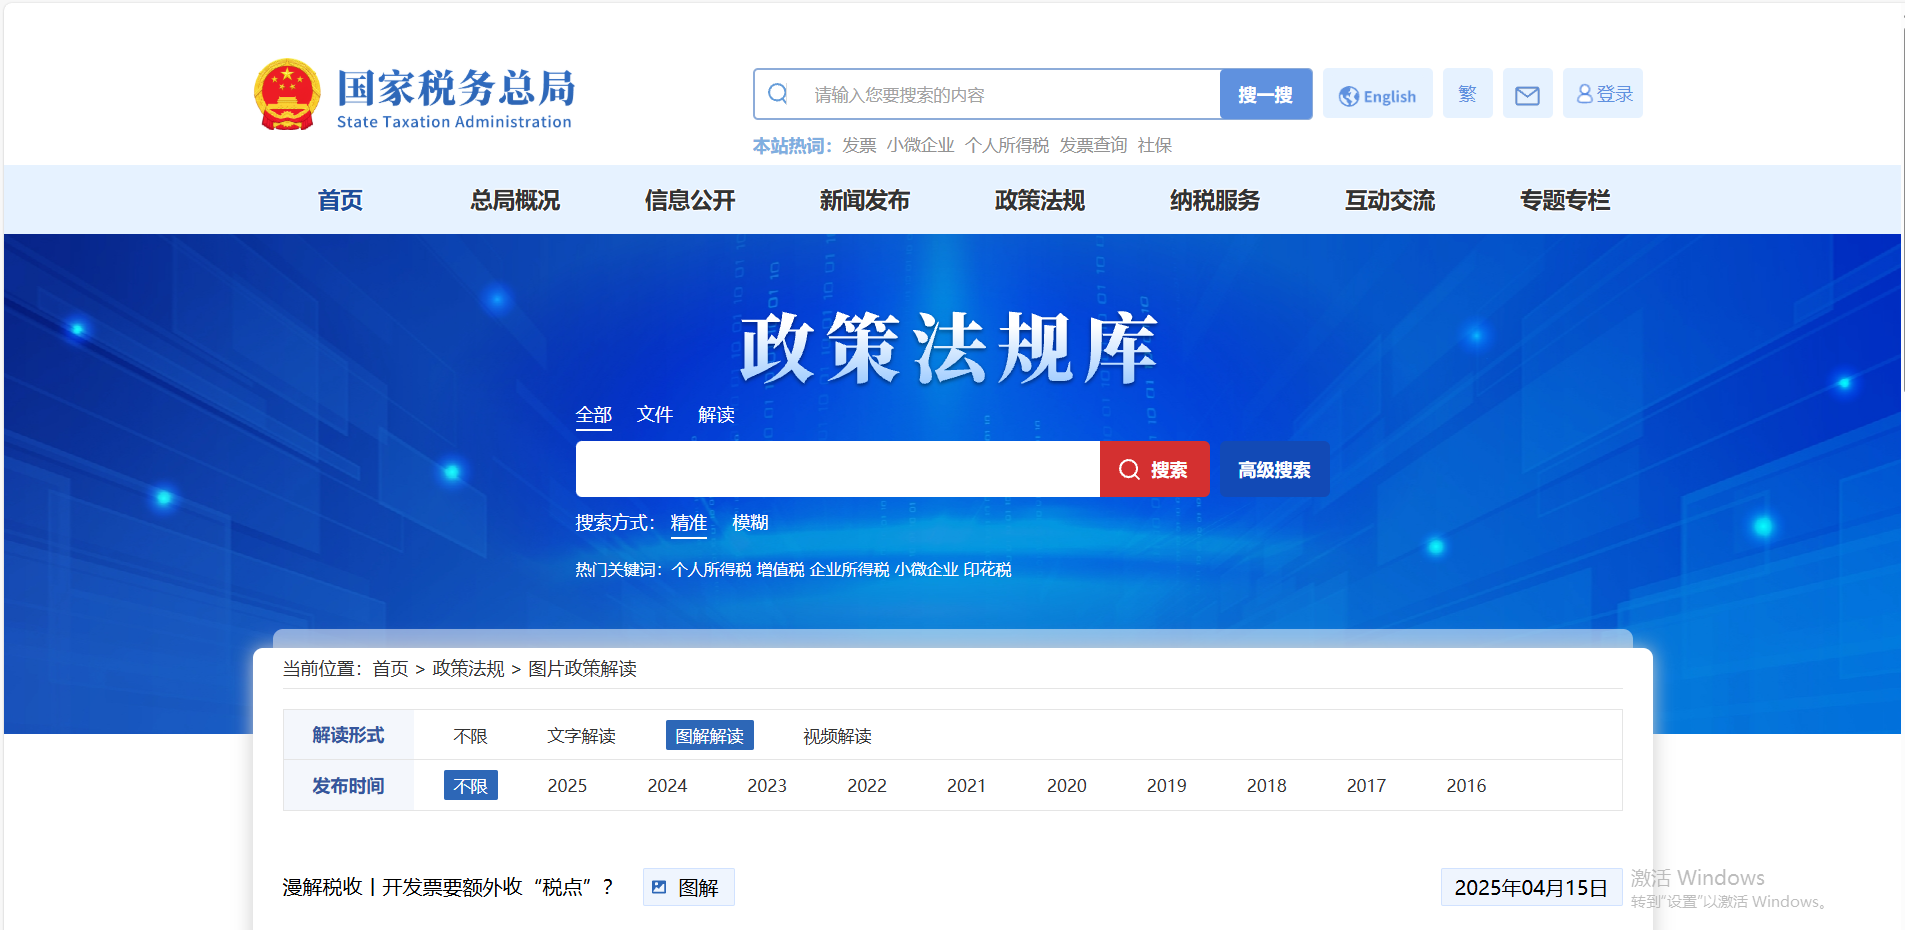Click hot word 发票
The width and height of the screenshot is (1905, 930).
click(x=859, y=146)
